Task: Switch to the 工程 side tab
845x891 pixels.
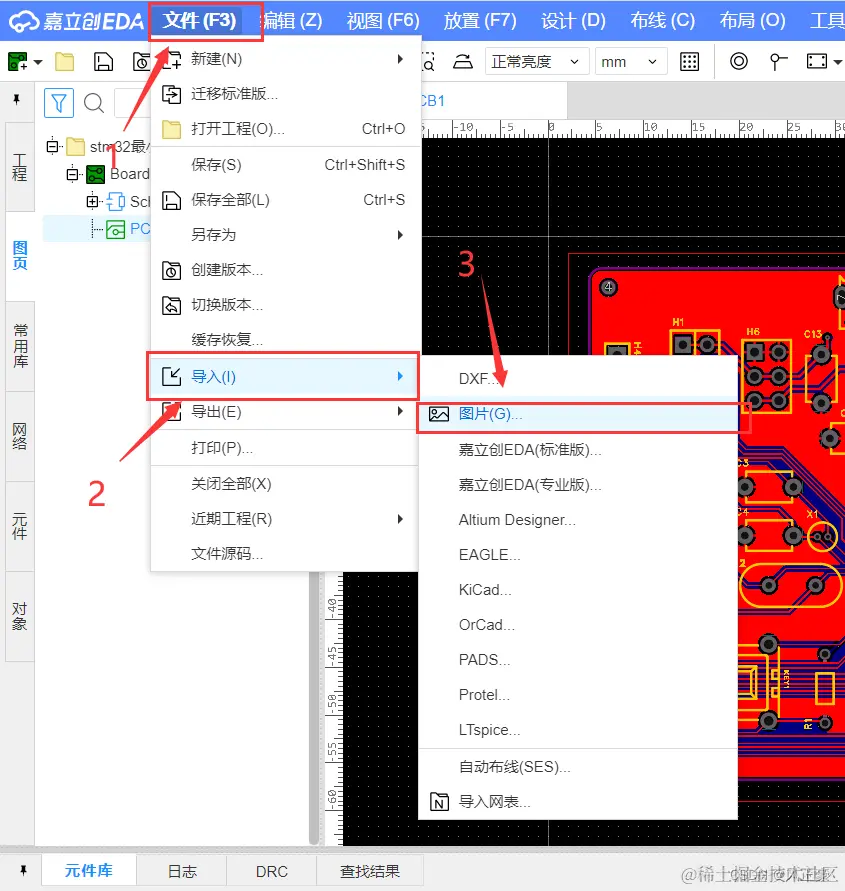Action: [20, 167]
